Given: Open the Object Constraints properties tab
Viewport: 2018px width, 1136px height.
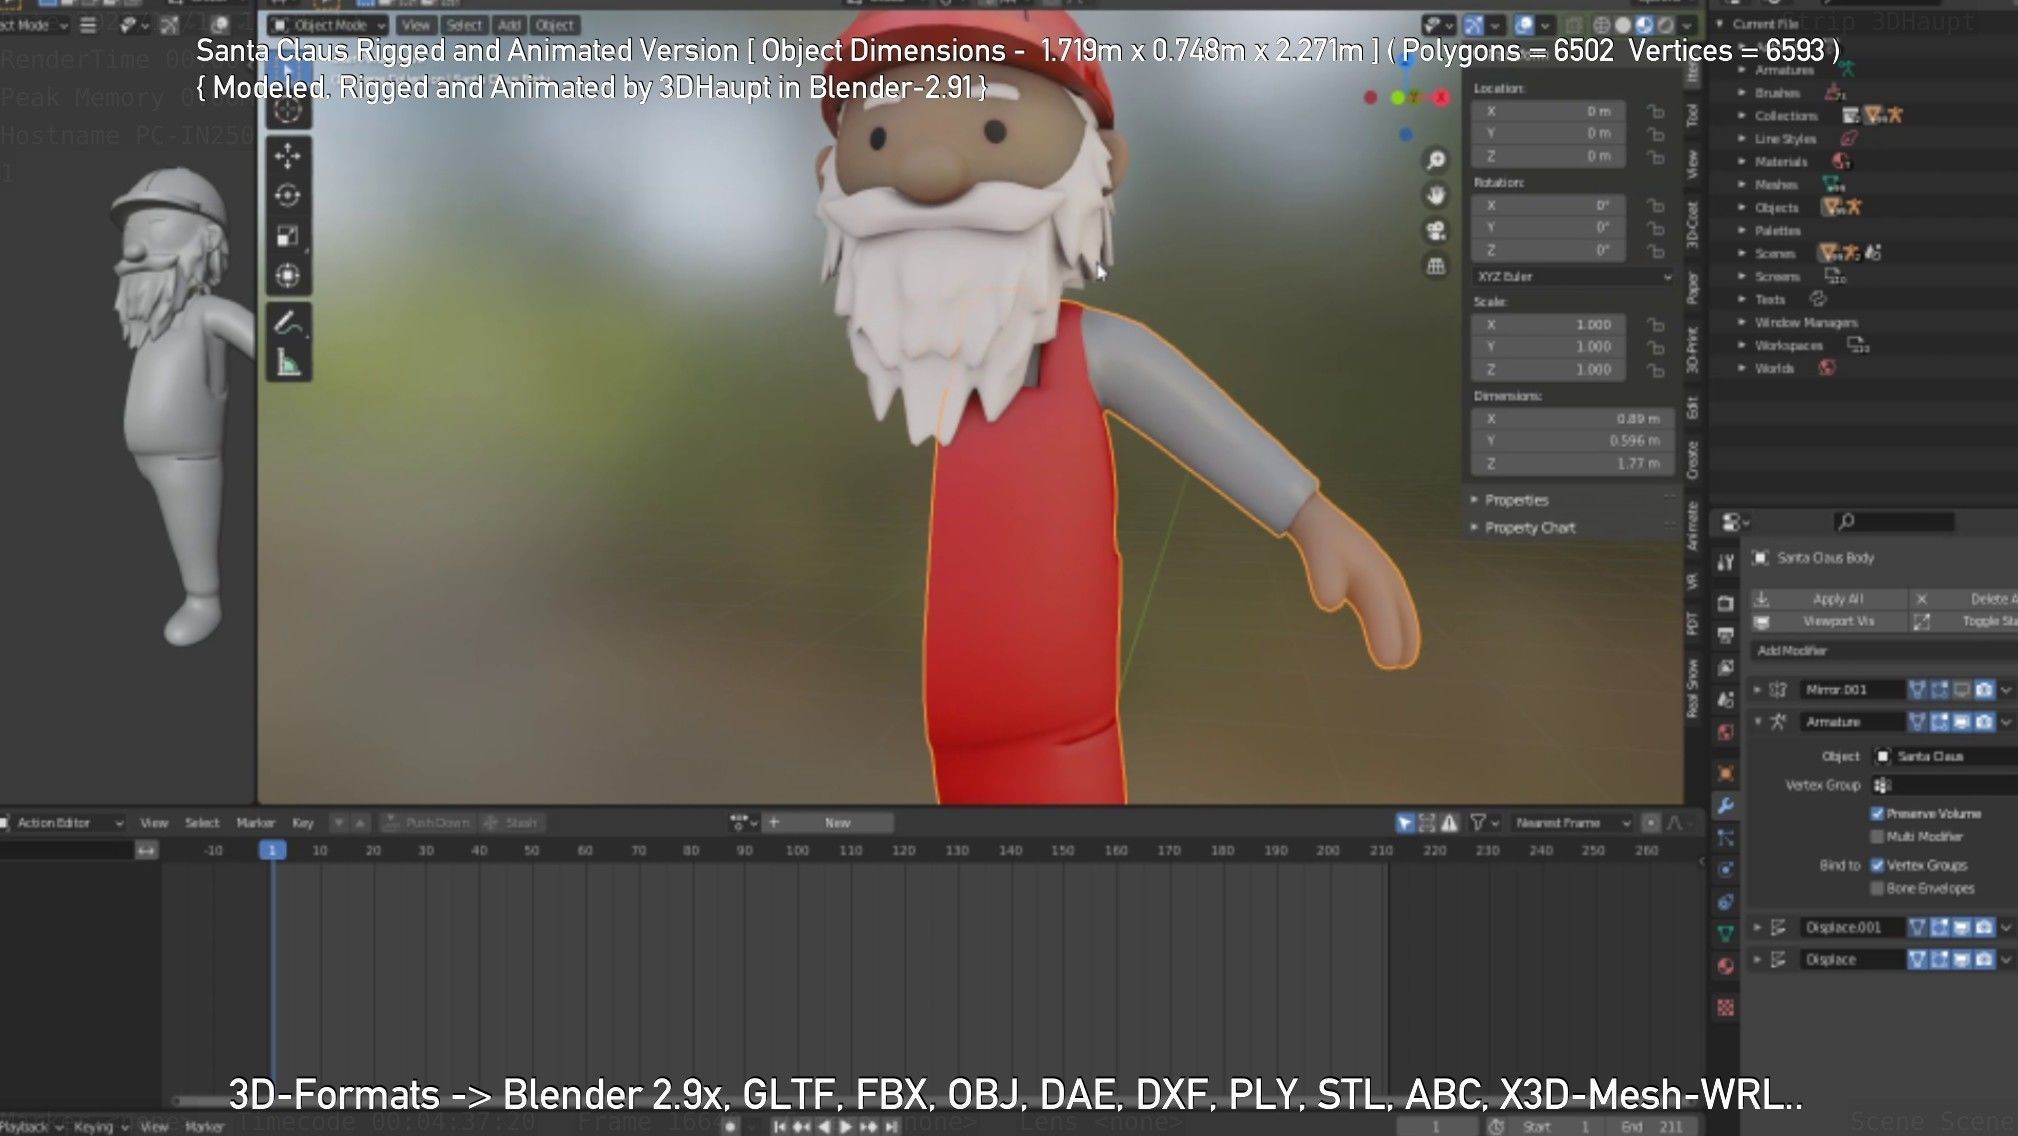Looking at the screenshot, I should pos(1726,902).
